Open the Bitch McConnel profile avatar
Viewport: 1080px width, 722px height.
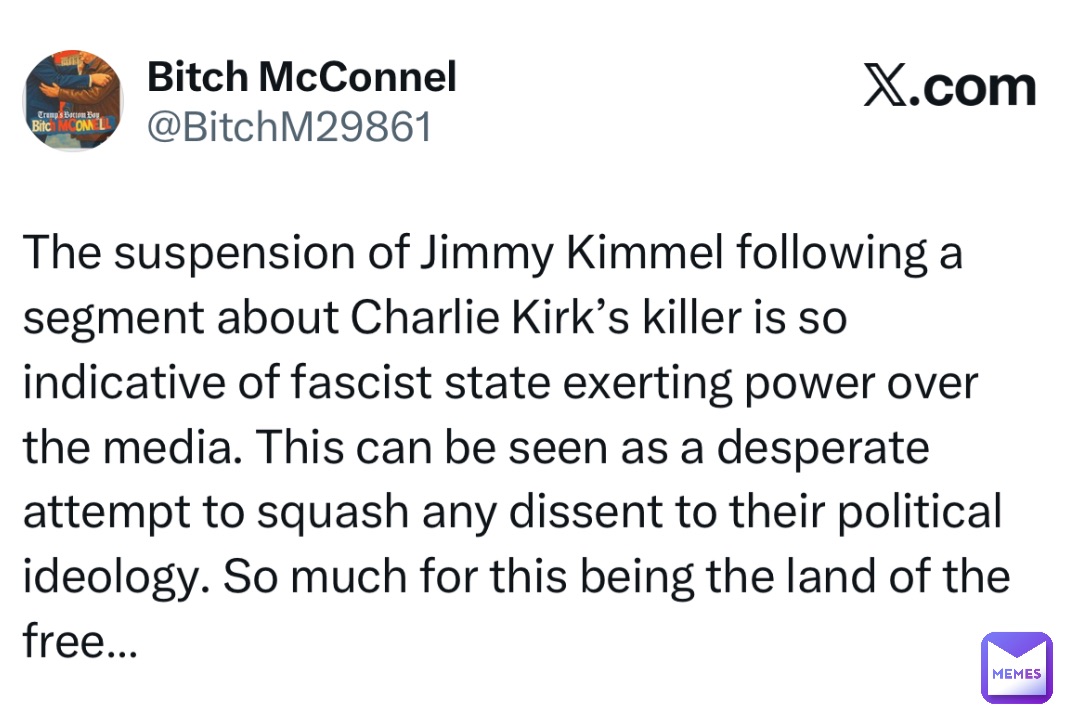point(73,101)
